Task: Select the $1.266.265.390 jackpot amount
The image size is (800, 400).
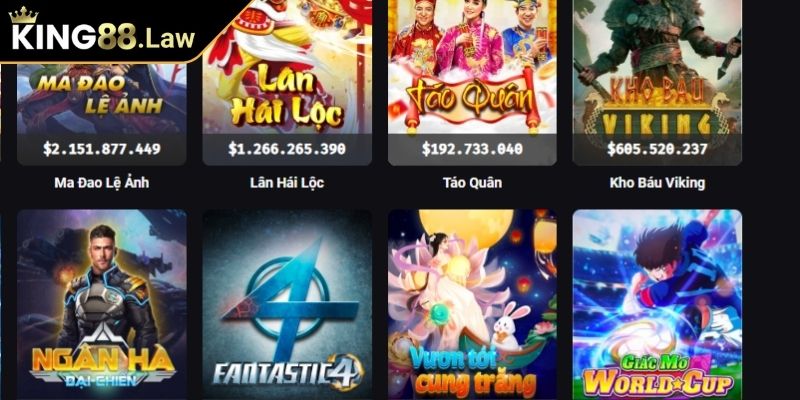Action: 287,149
